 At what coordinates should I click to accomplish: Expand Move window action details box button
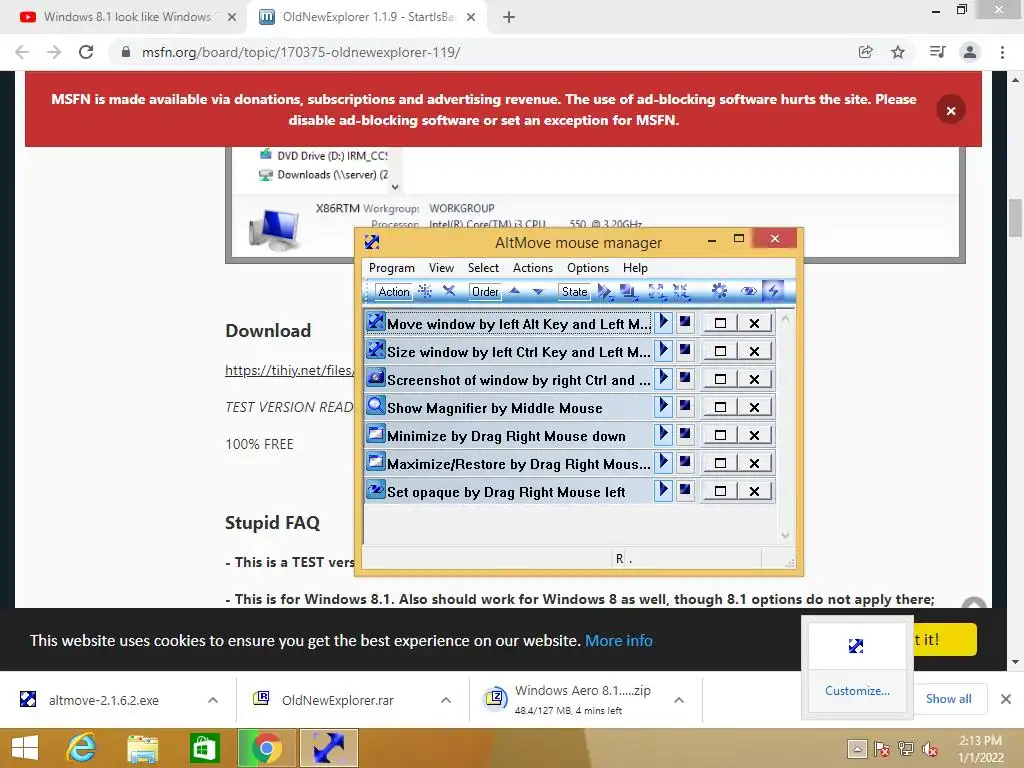720,323
